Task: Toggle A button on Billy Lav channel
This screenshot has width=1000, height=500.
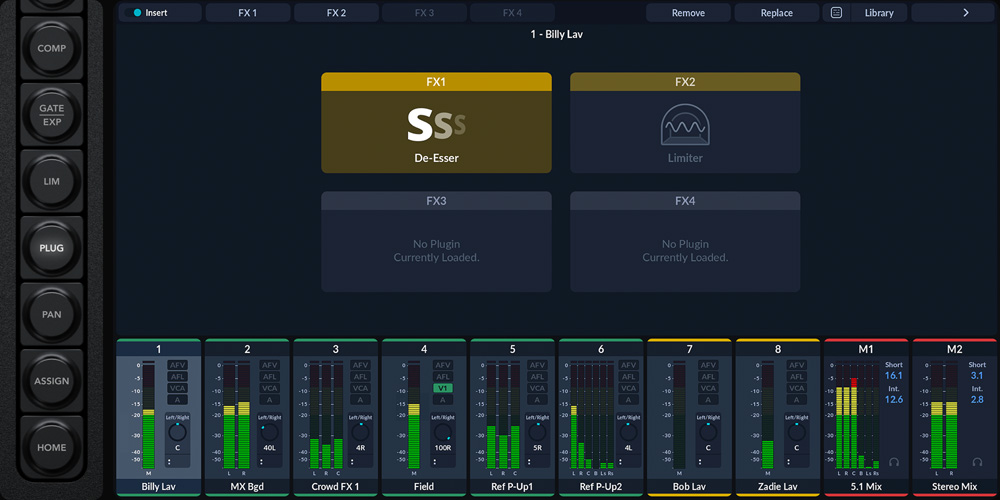Action: pyautogui.click(x=177, y=400)
